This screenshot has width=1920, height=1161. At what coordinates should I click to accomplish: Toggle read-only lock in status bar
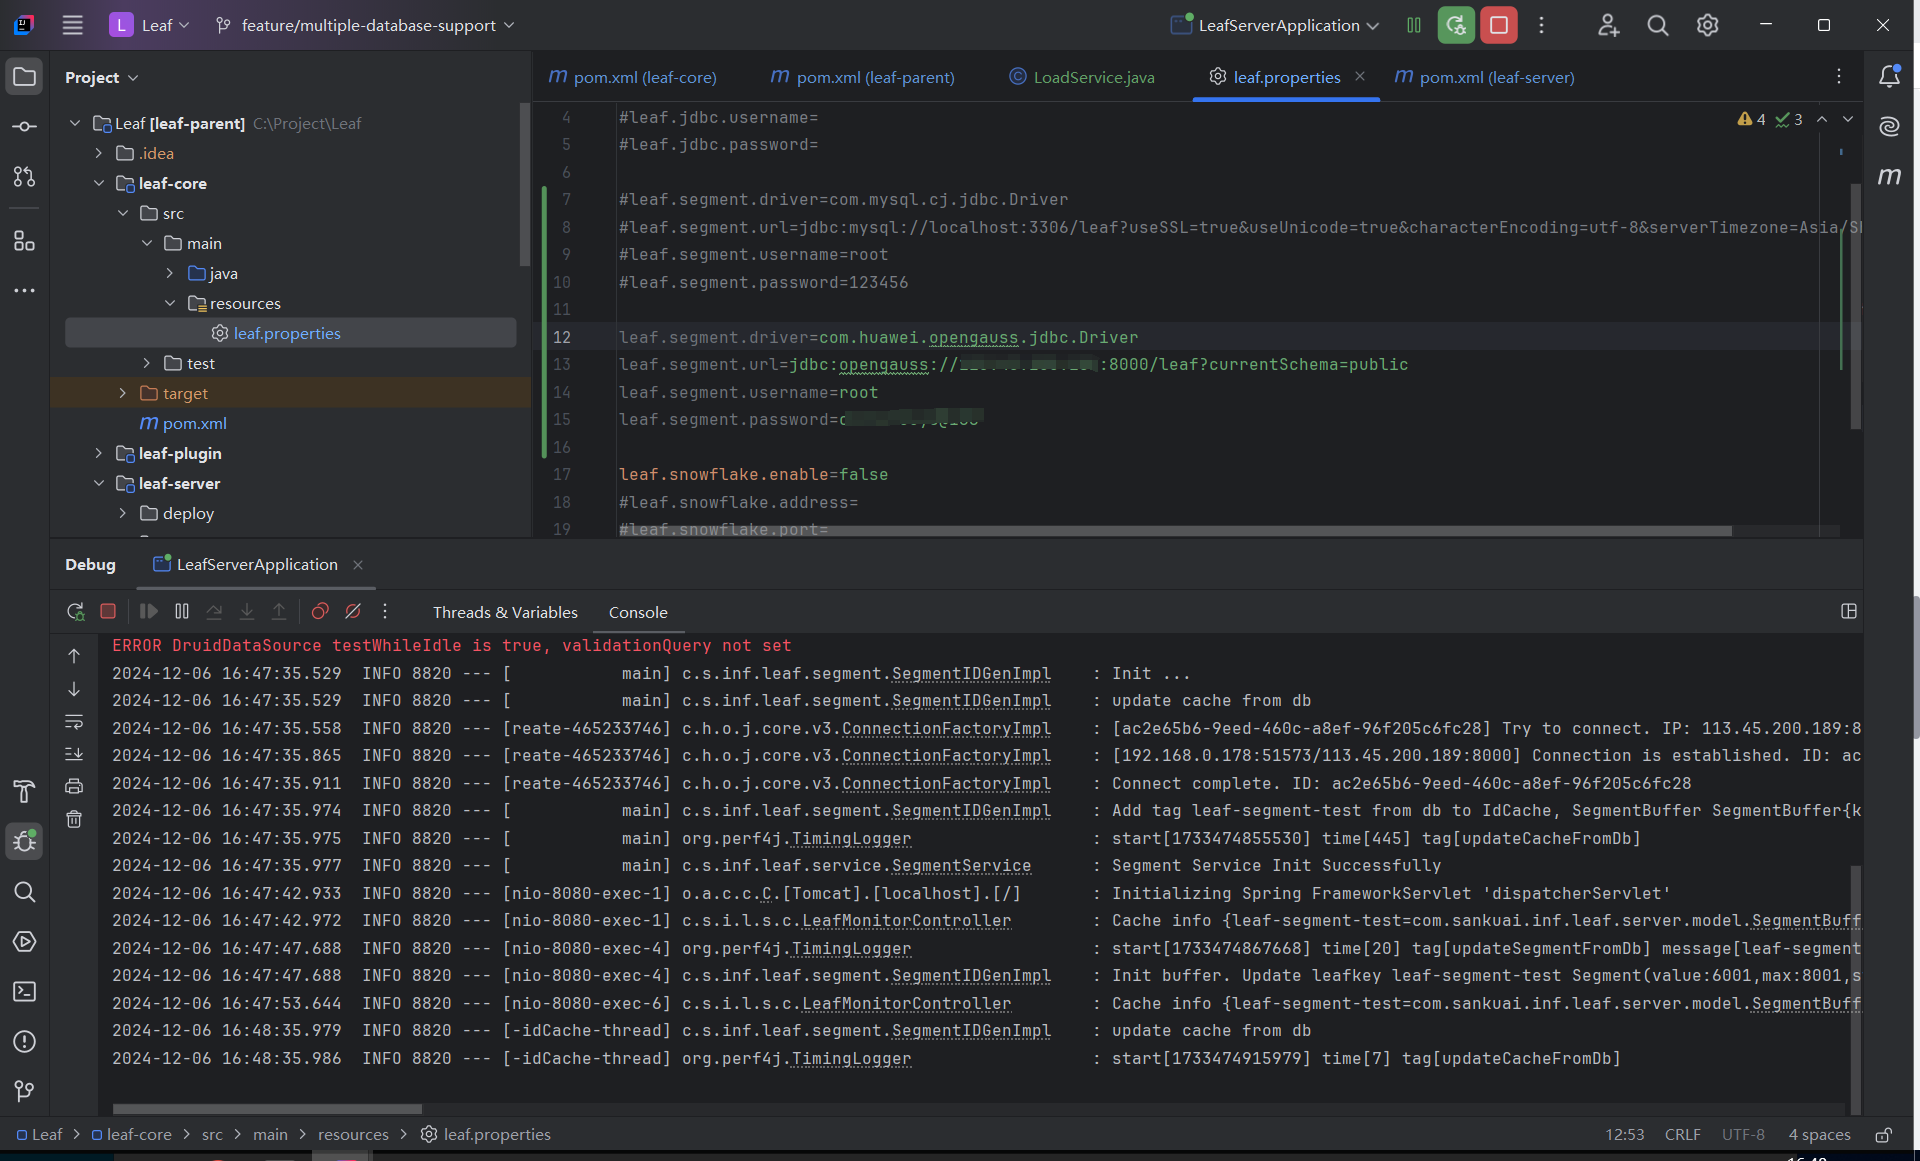coord(1883,1135)
